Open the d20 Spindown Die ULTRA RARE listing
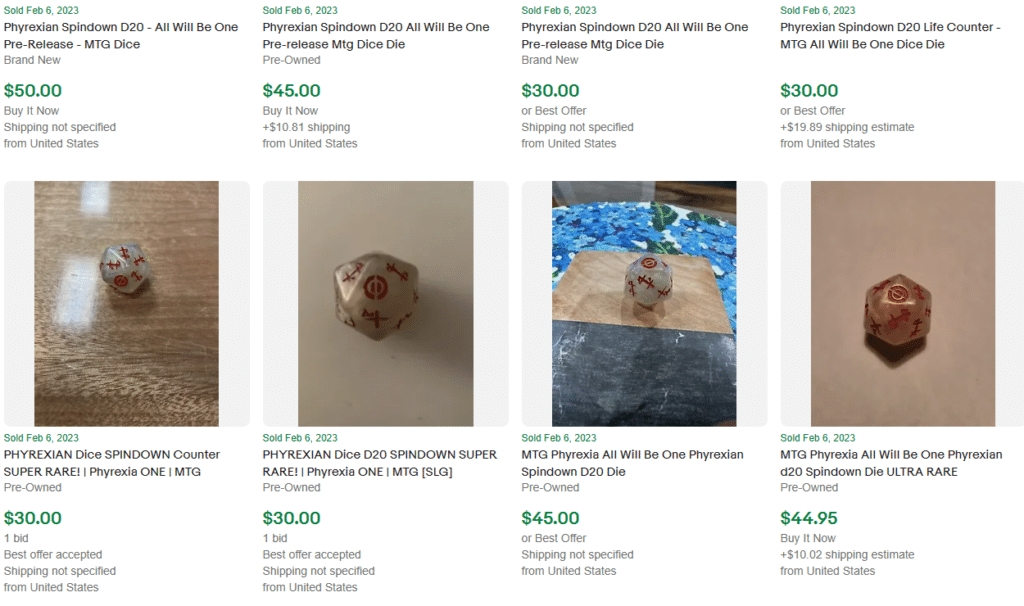This screenshot has width=1024, height=606. pyautogui.click(x=891, y=463)
